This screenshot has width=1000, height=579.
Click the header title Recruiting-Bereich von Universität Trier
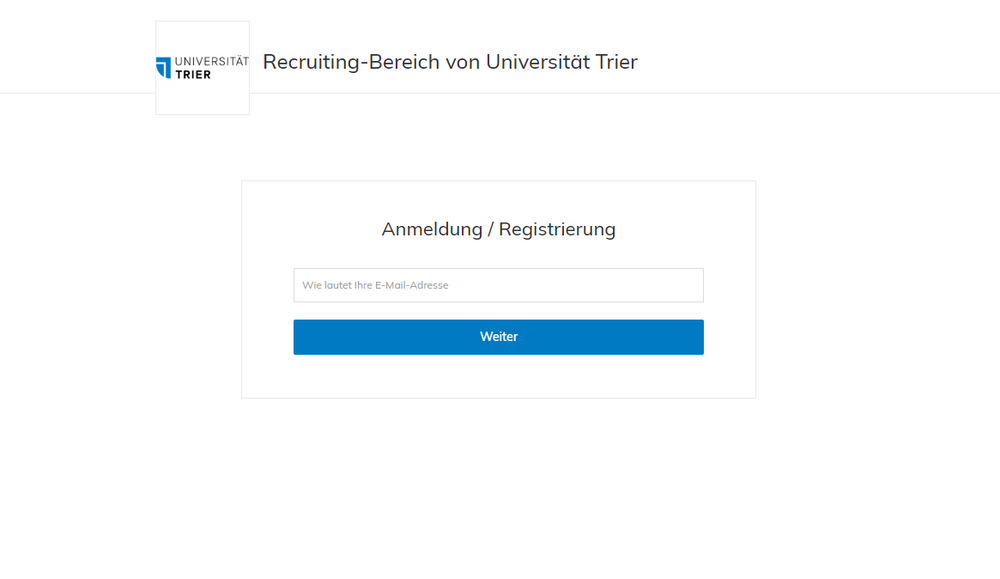click(449, 62)
